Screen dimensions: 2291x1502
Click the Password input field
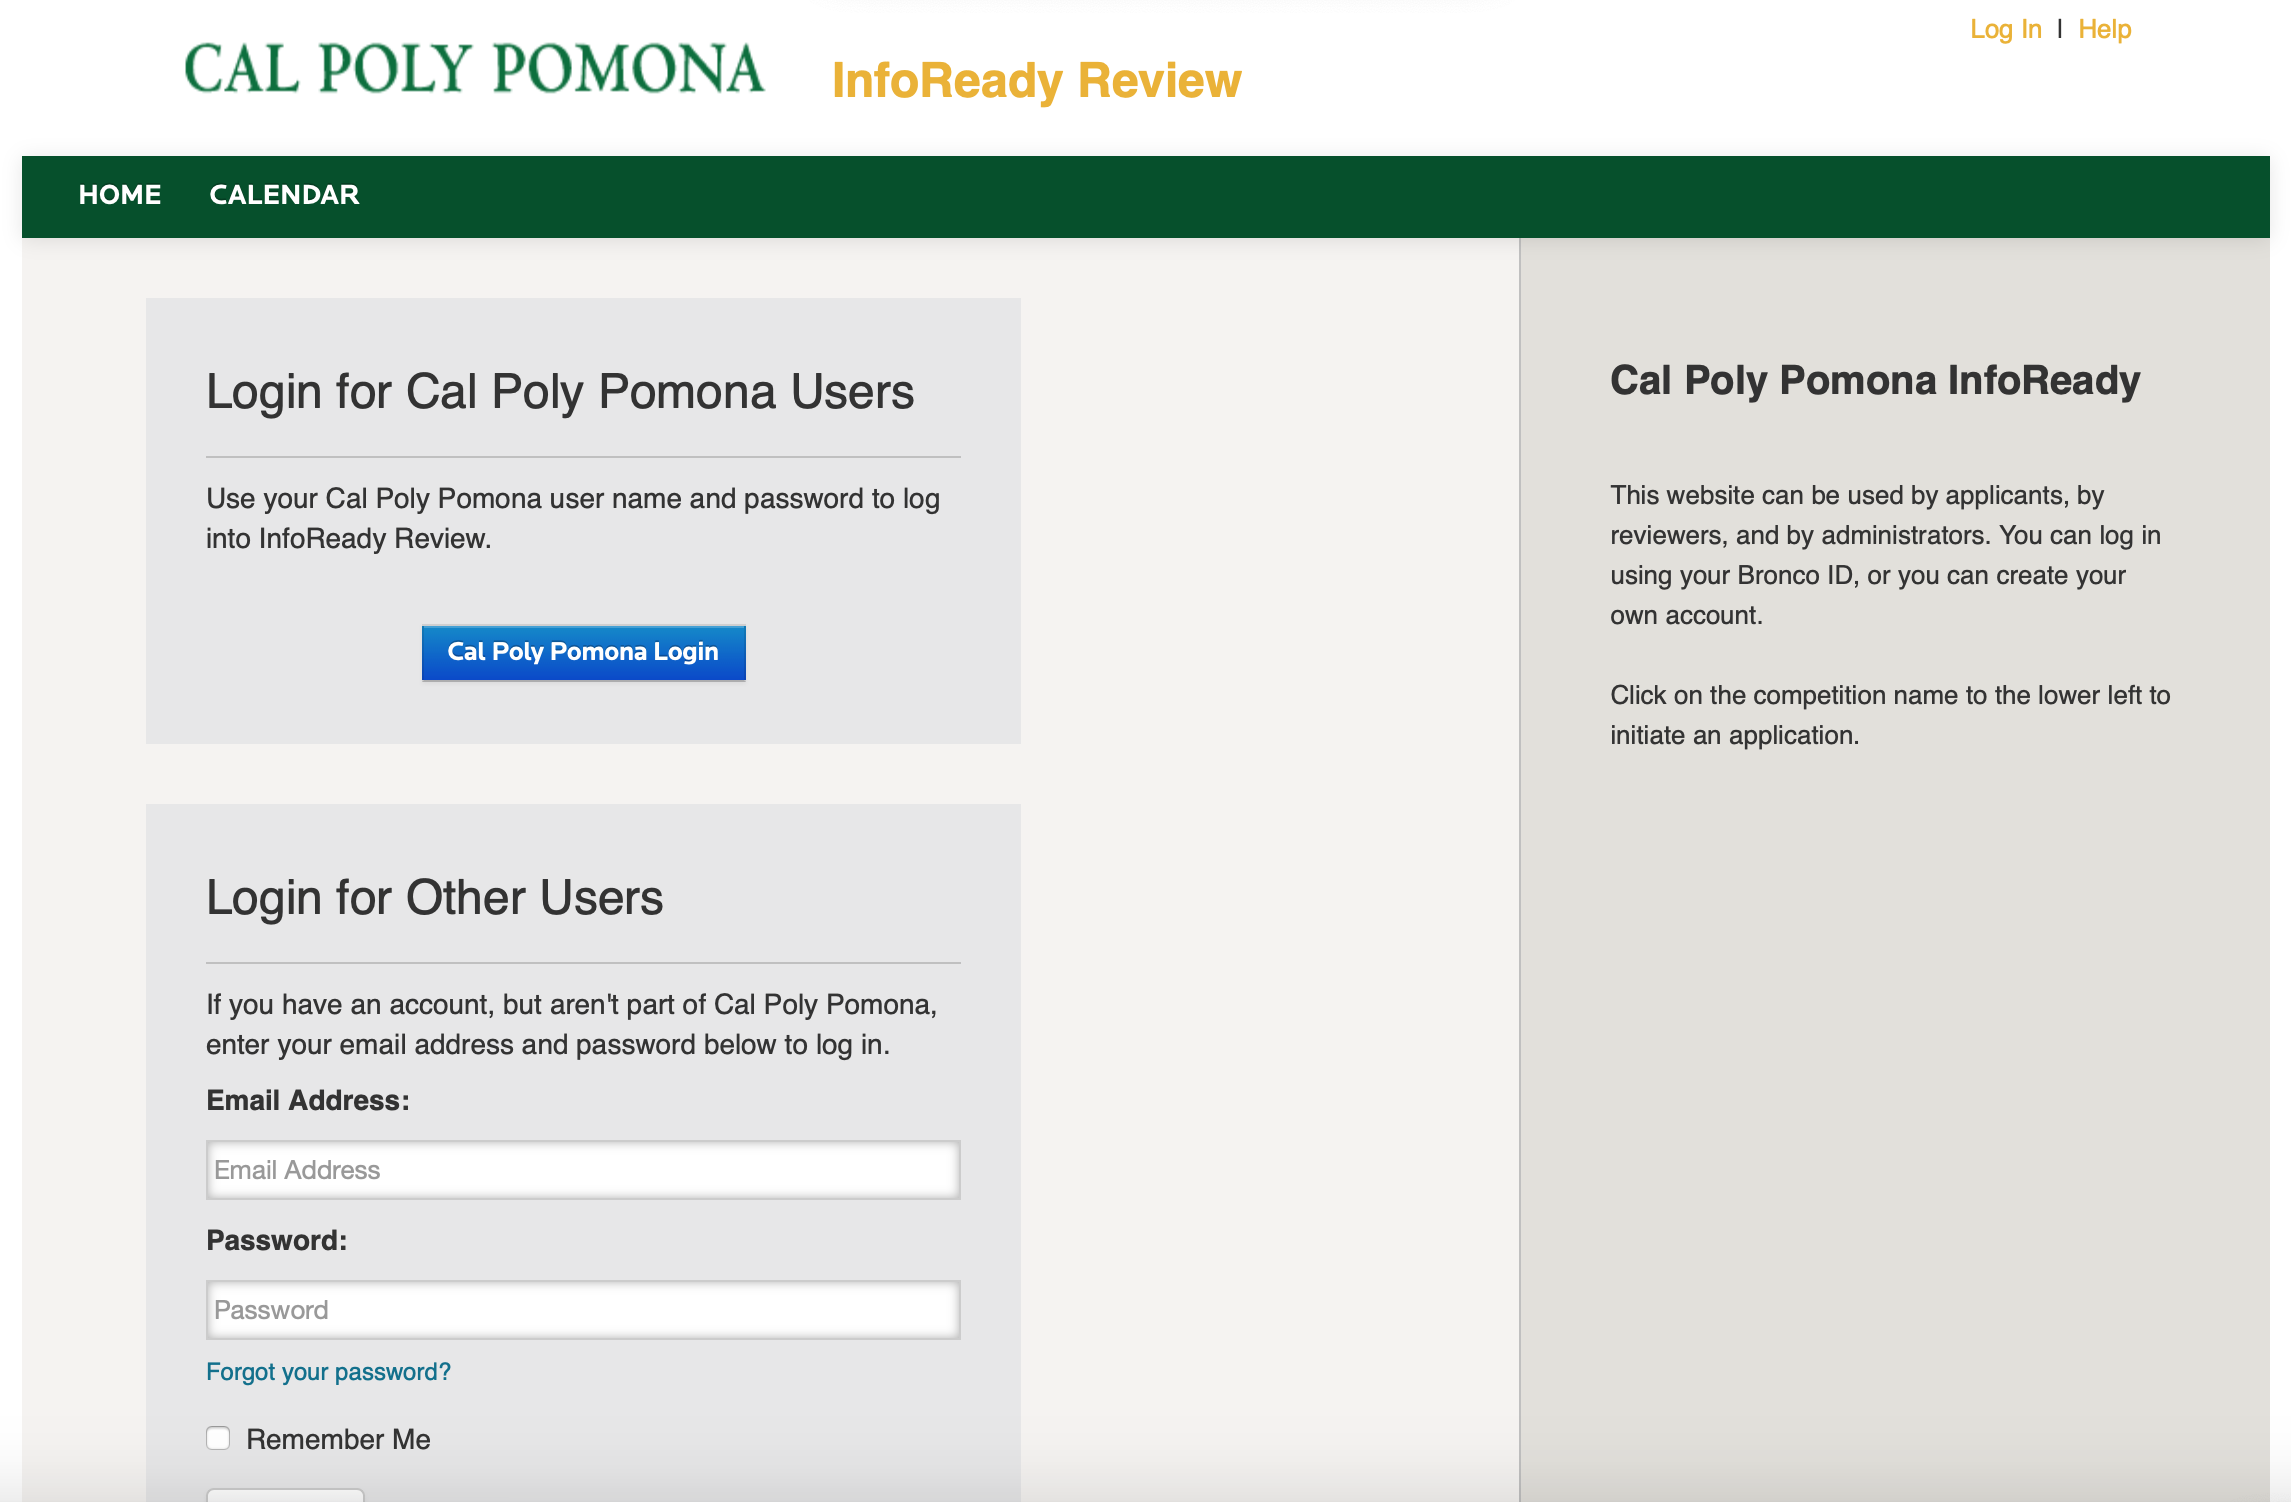(582, 1309)
